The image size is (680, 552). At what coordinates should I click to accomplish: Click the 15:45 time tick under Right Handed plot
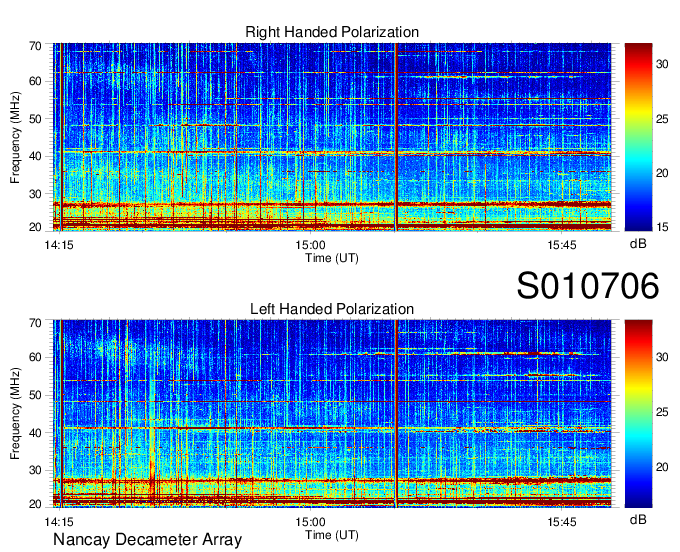[562, 245]
